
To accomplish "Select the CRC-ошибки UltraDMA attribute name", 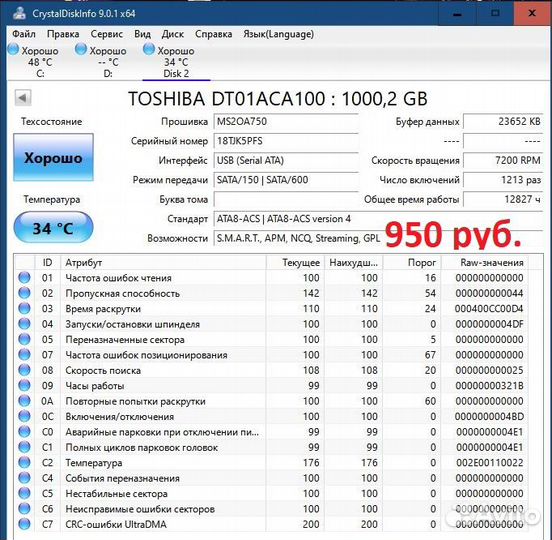I will pyautogui.click(x=116, y=525).
